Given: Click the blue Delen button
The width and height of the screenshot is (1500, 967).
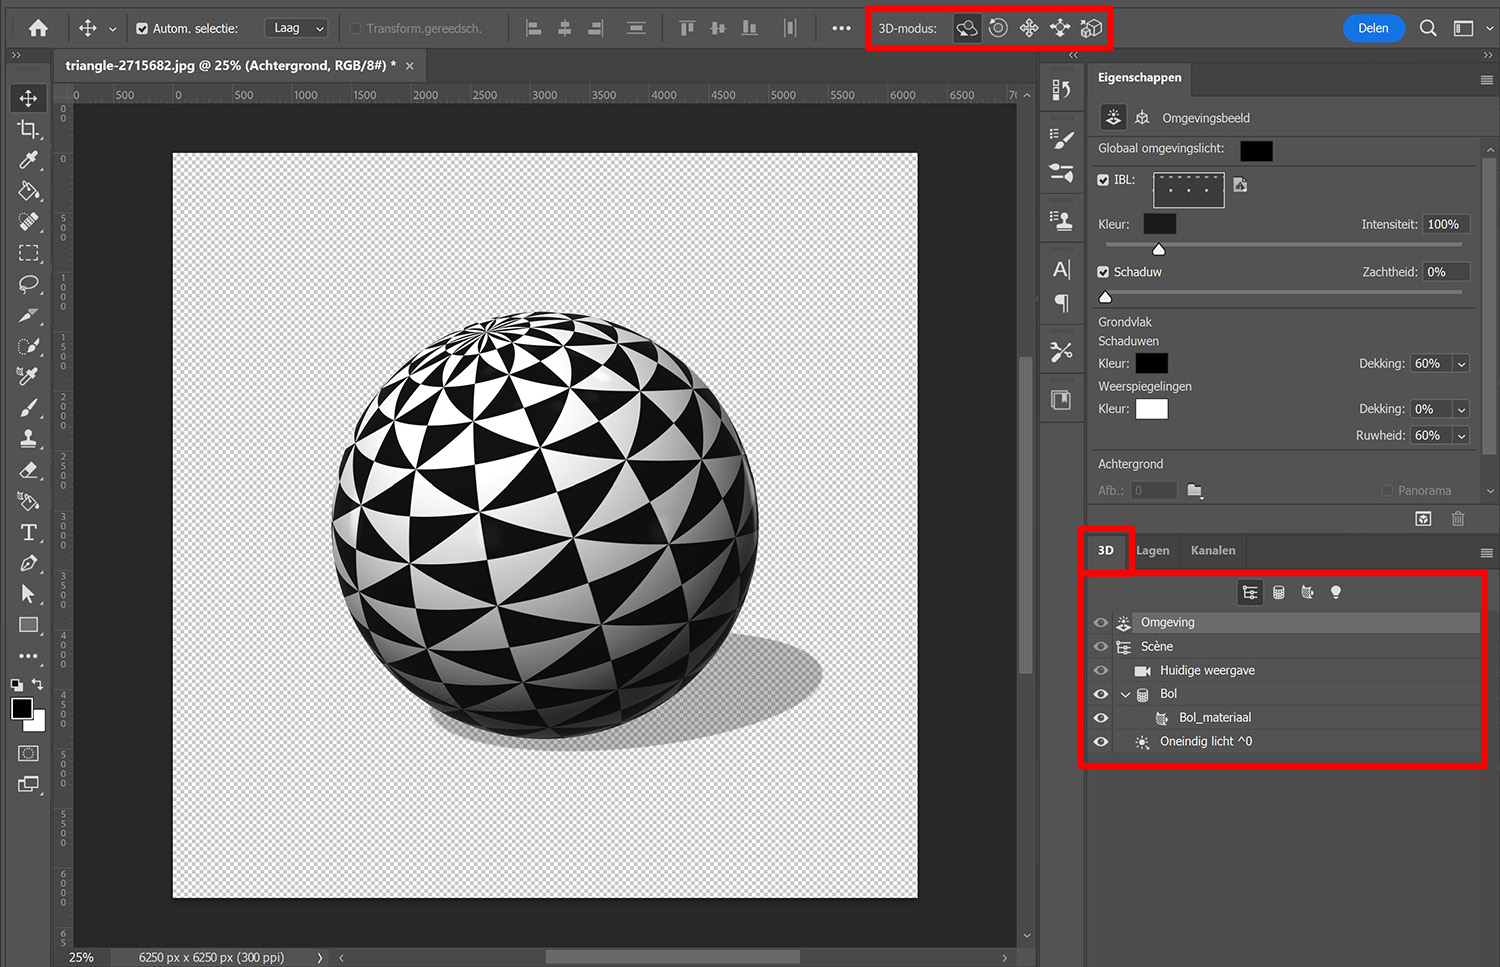Looking at the screenshot, I should 1373,28.
